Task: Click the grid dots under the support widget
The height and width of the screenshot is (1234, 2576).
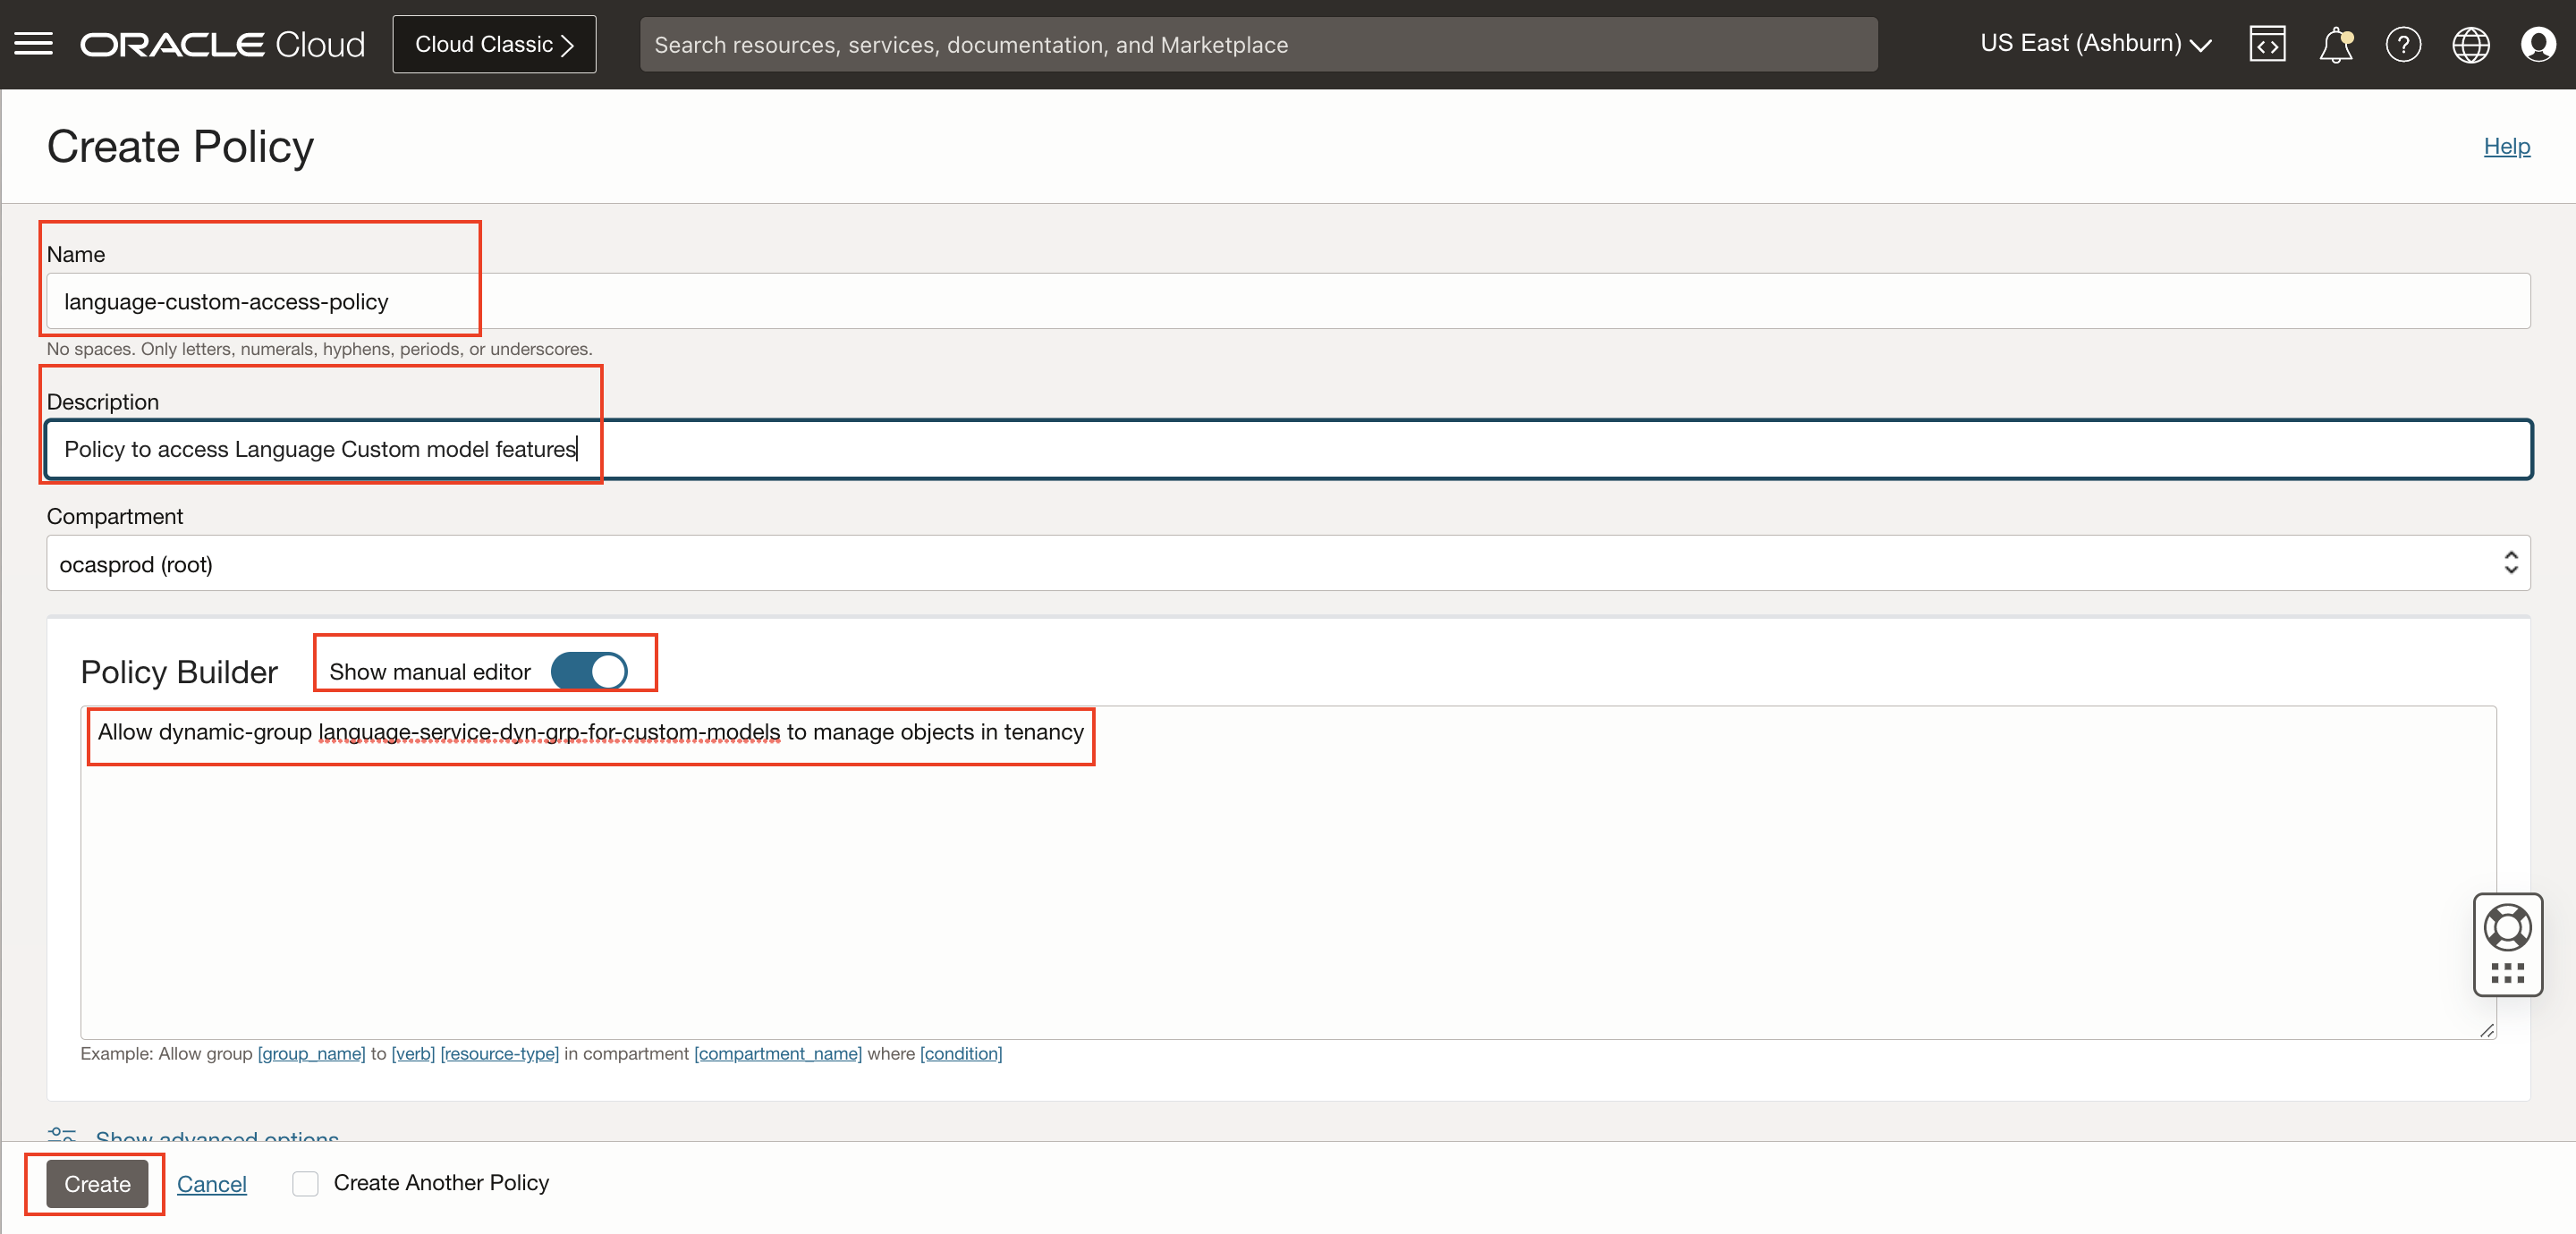Action: coord(2507,973)
